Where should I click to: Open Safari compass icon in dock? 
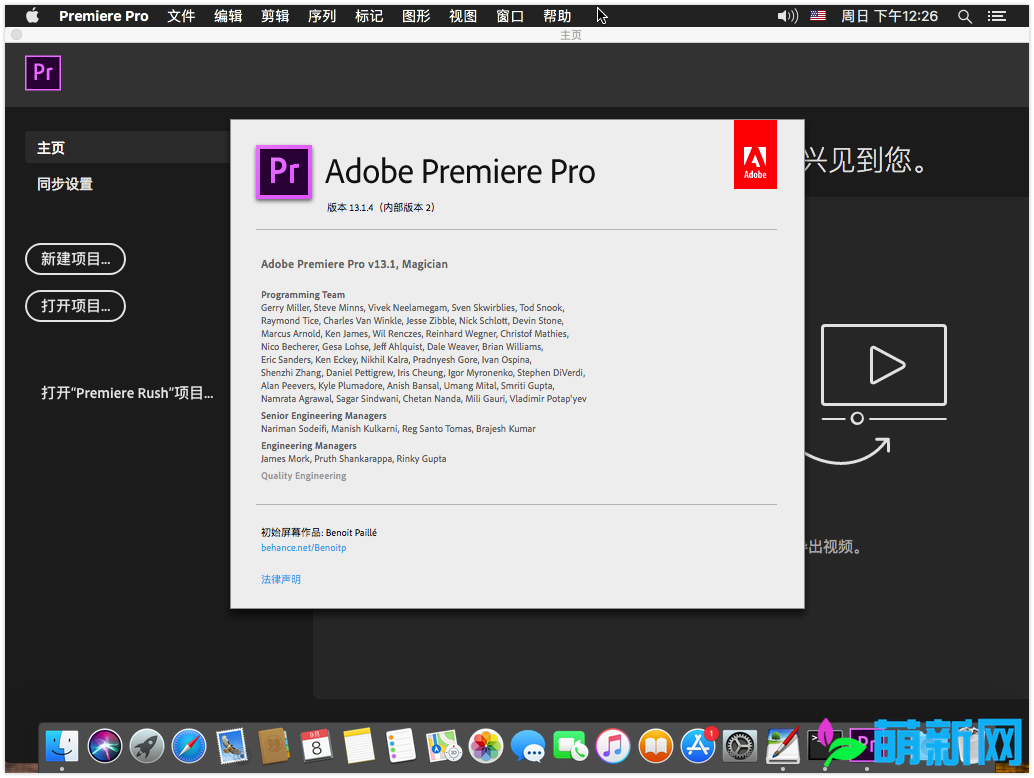click(189, 746)
